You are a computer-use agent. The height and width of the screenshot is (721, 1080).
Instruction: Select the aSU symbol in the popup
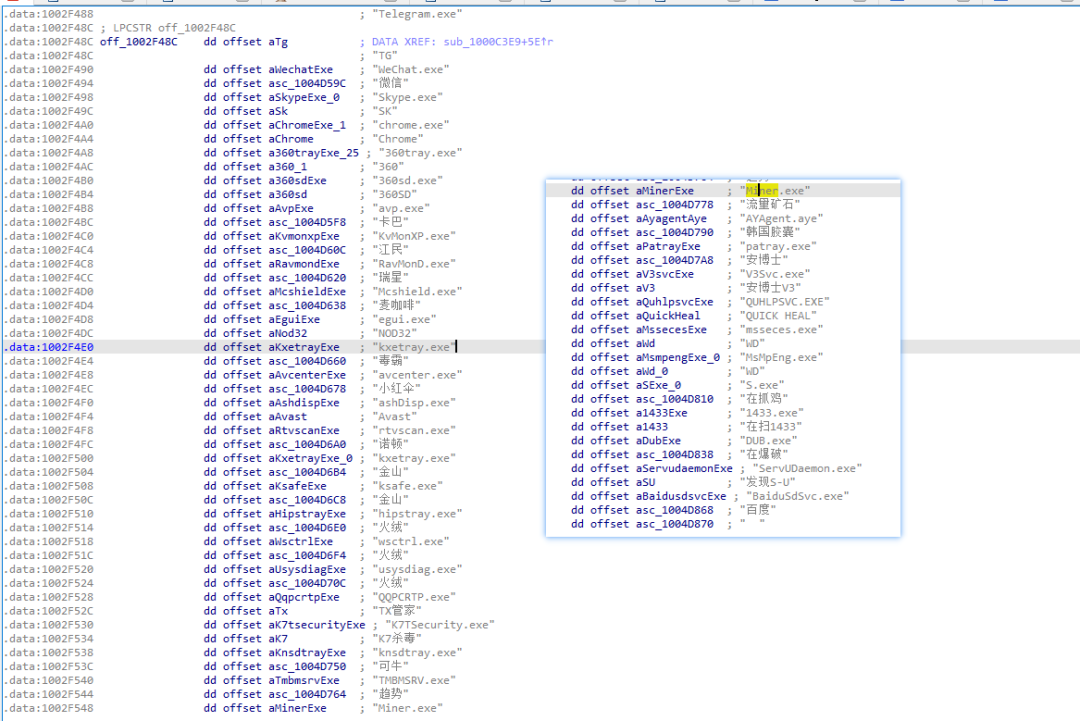[645, 482]
